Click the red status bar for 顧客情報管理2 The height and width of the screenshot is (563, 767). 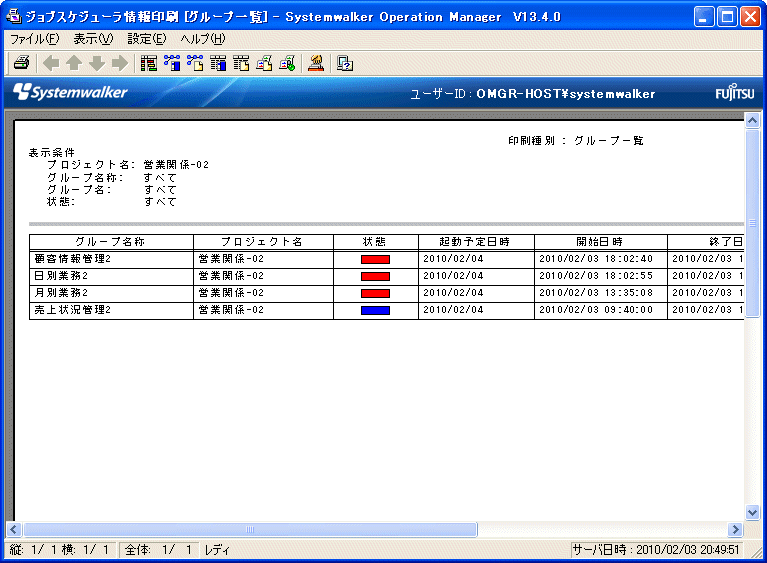[x=375, y=259]
